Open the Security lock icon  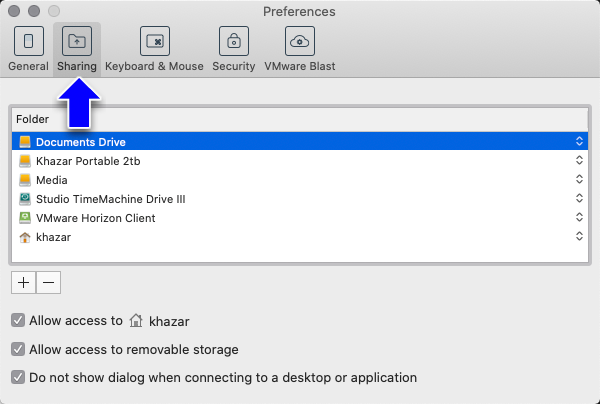(x=234, y=41)
